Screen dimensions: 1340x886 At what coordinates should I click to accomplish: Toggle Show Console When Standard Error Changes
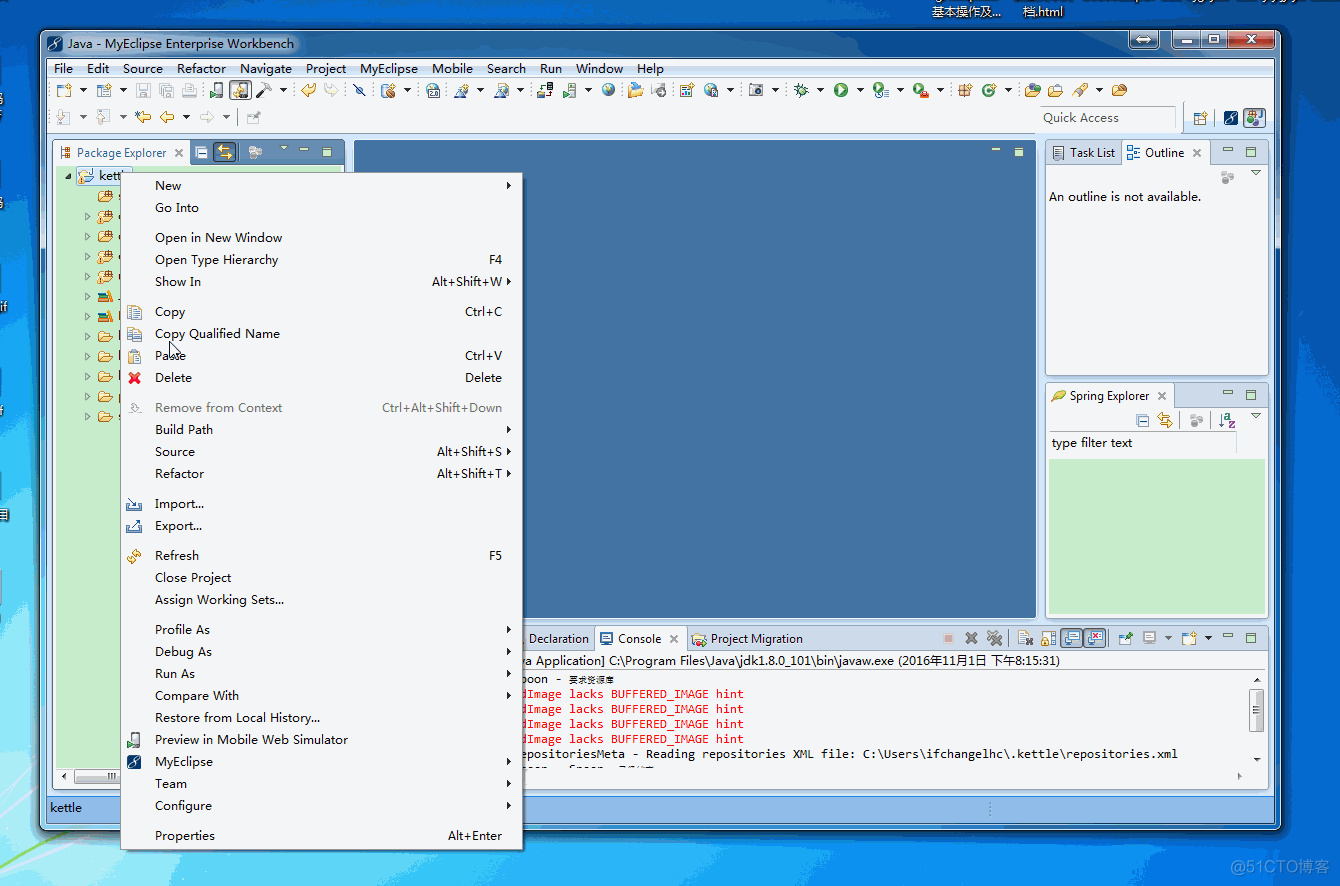(1095, 638)
